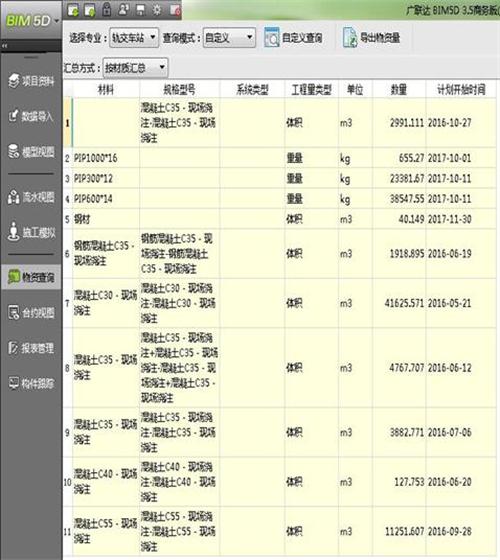Select 施工模拟 in the sidebar
This screenshot has width=500, height=560.
(31, 232)
